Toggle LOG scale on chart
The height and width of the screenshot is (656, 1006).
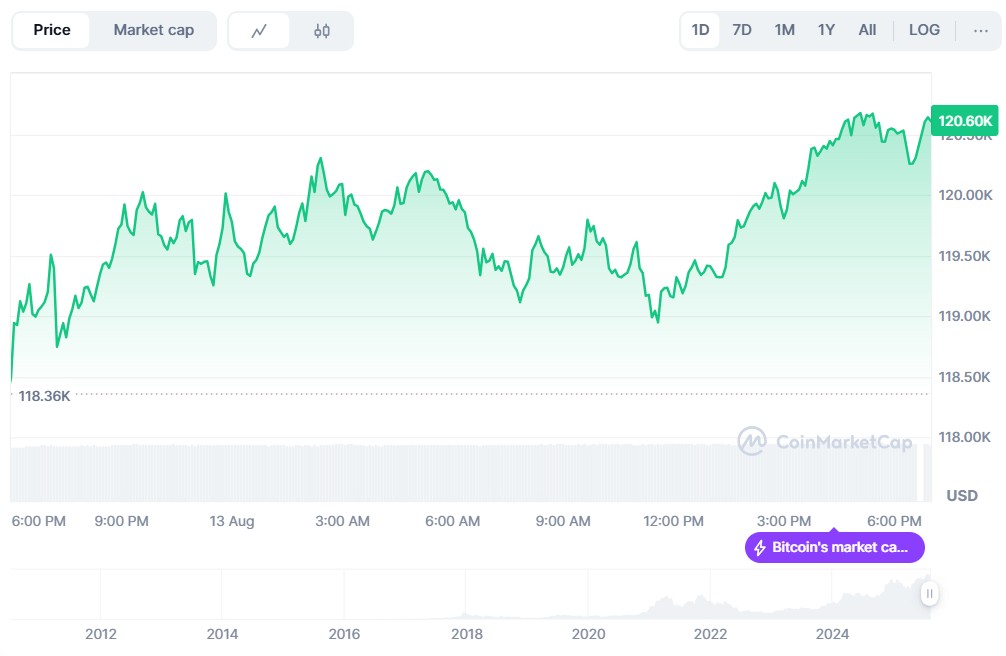point(924,30)
